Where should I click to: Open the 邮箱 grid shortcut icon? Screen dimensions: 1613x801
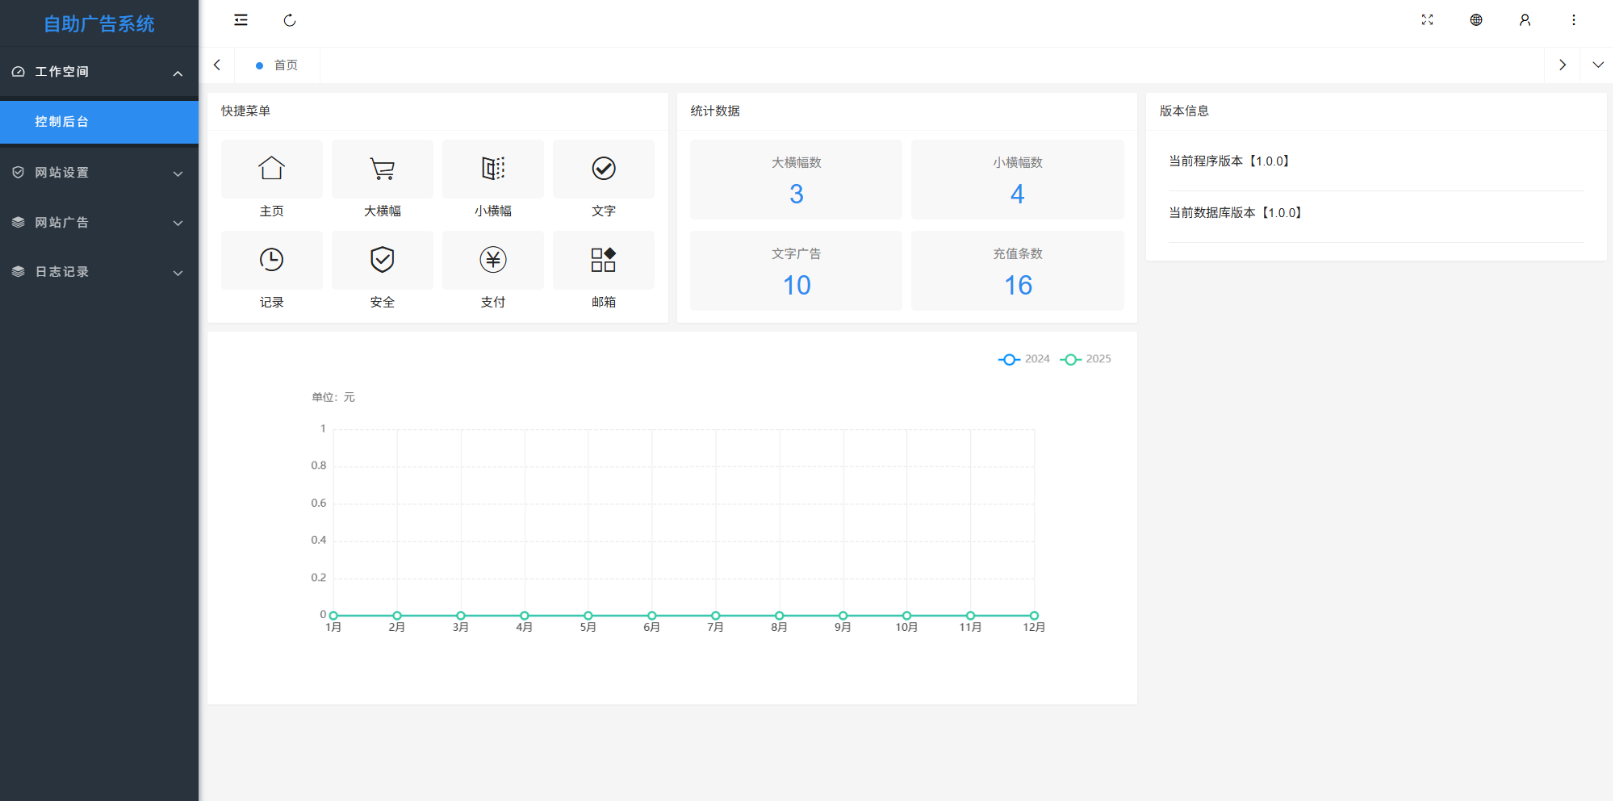click(603, 260)
